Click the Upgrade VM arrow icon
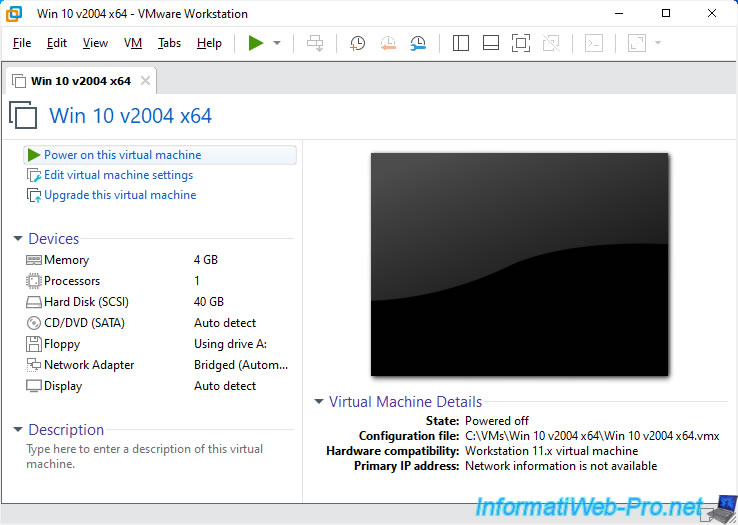The height and width of the screenshot is (525, 738). pos(34,195)
